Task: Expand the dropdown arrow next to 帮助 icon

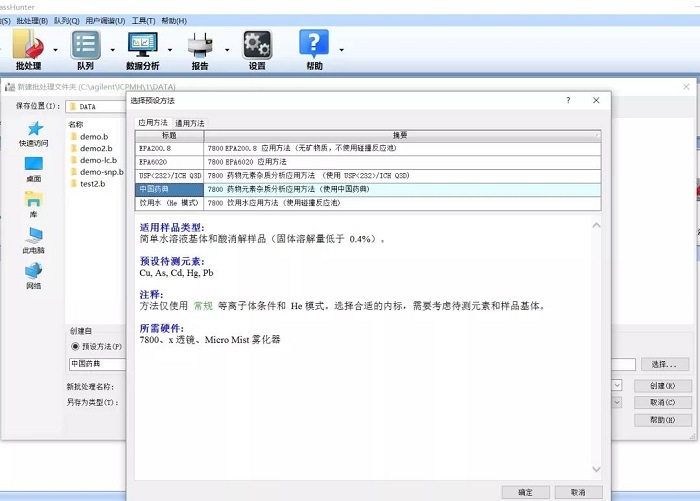Action: click(342, 49)
